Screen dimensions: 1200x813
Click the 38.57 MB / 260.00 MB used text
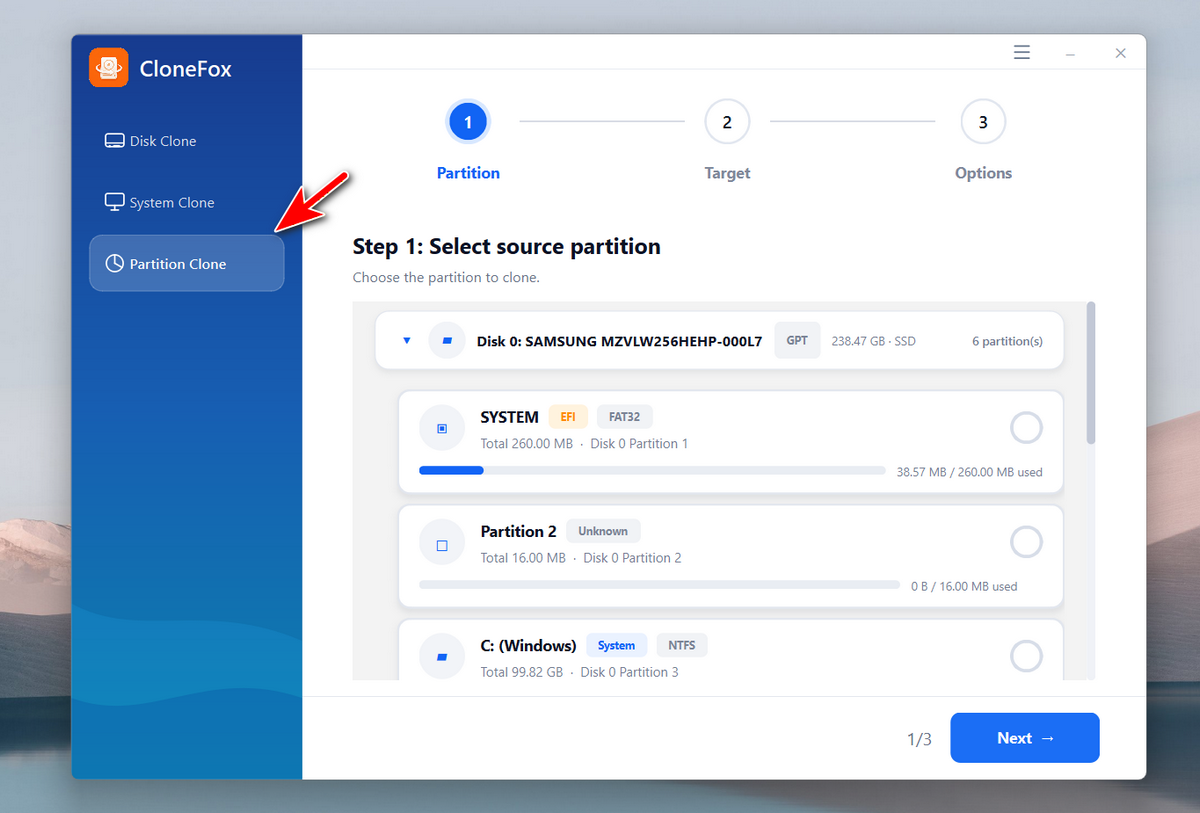[x=970, y=472]
